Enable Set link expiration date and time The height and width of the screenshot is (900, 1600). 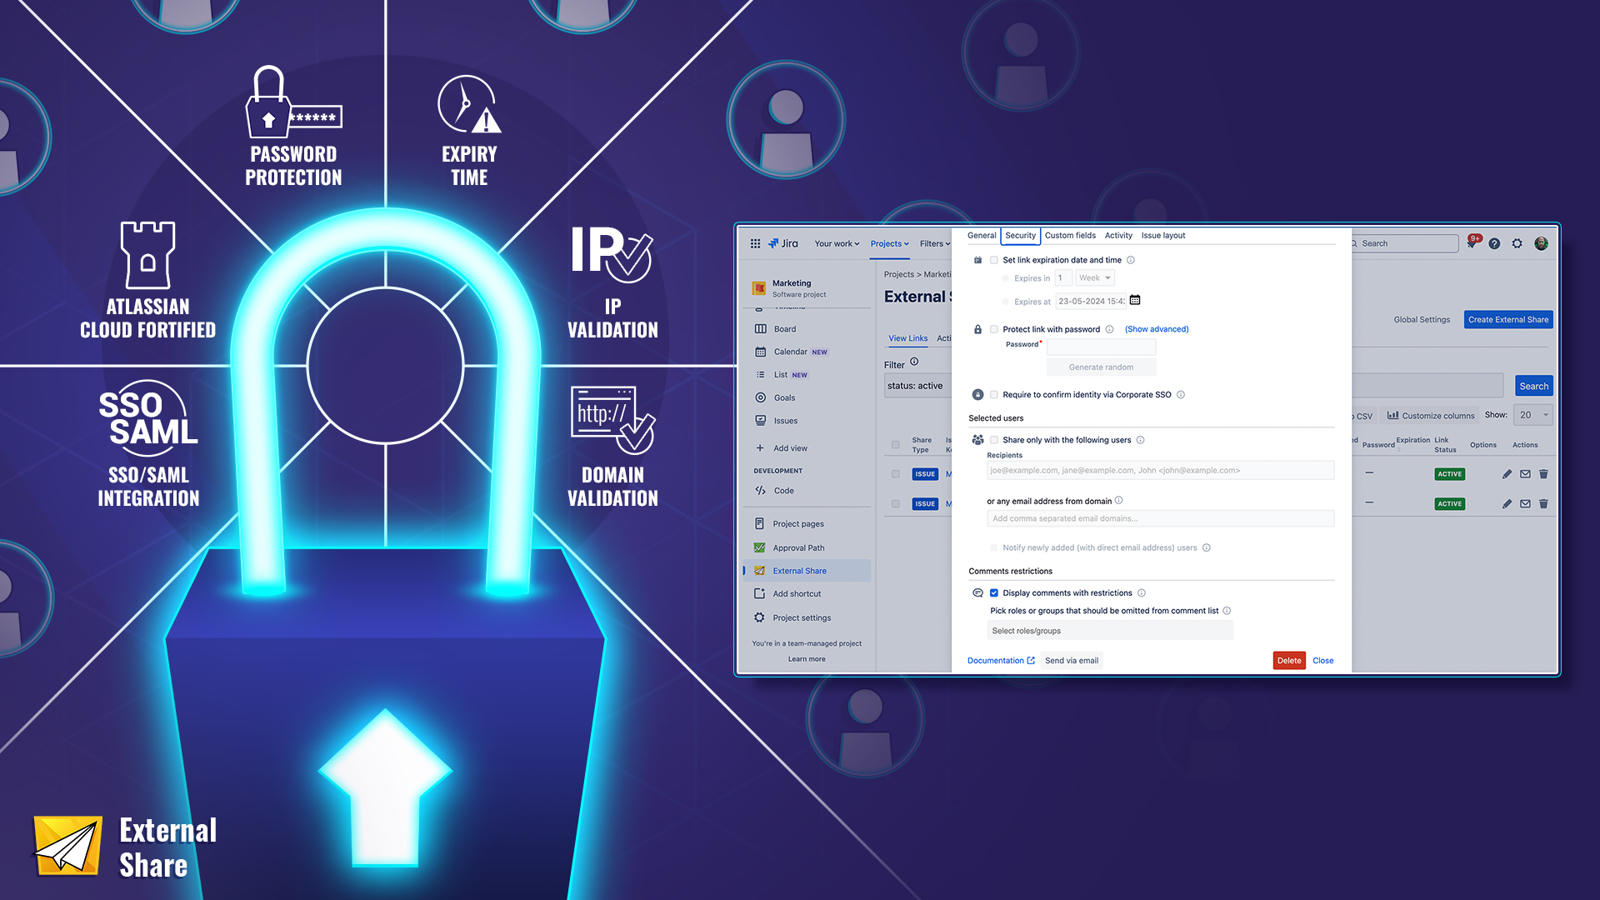point(994,259)
